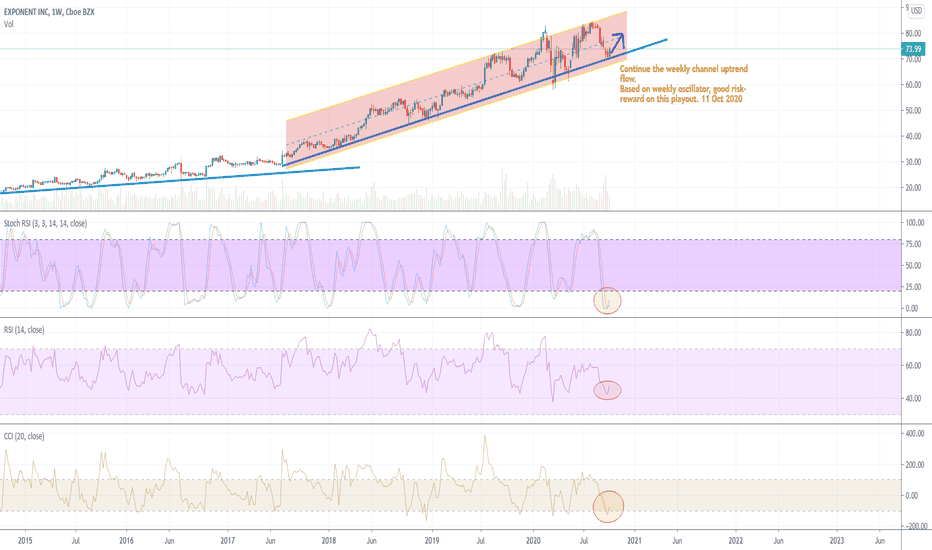
Task: Click 0.00 on the CCI axis
Action: click(912, 495)
